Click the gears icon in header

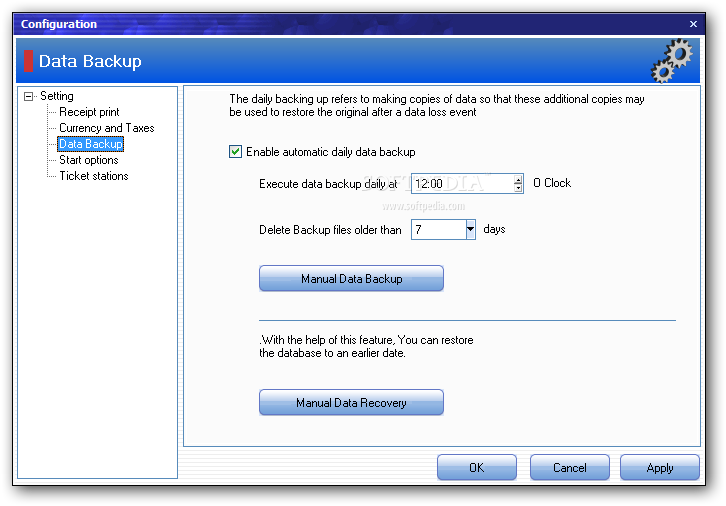[672, 61]
